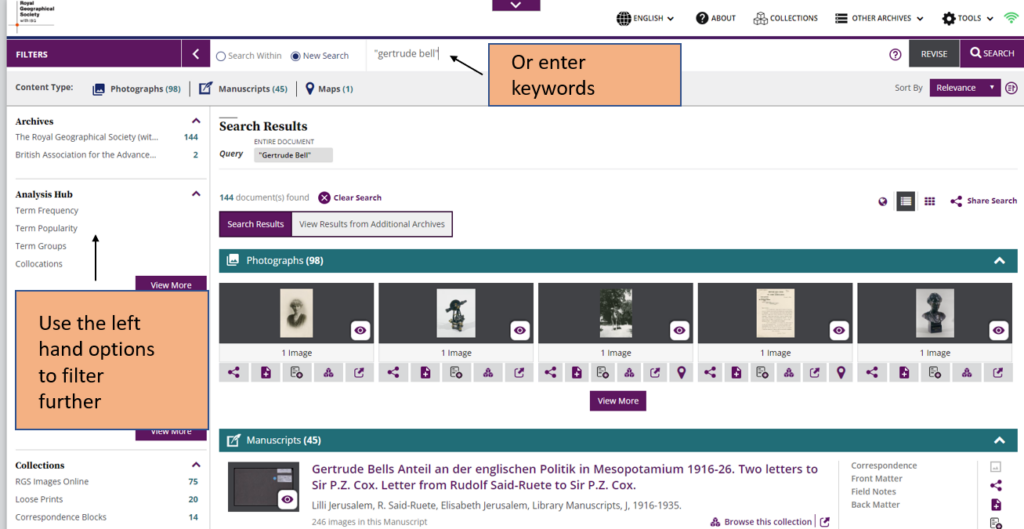Select the New Search radio button
Screen dimensions: 1024x529
295,56
